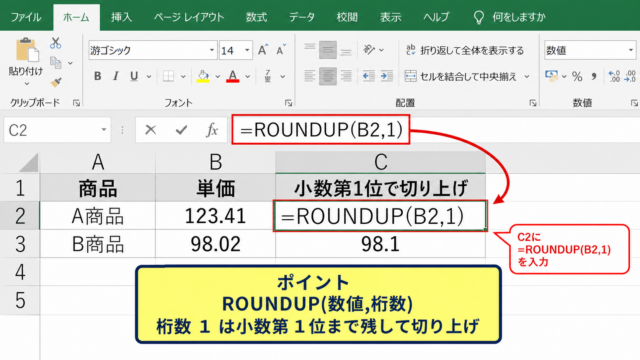
Task: Open the underline style dropdown arrow
Action: pyautogui.click(x=149, y=76)
